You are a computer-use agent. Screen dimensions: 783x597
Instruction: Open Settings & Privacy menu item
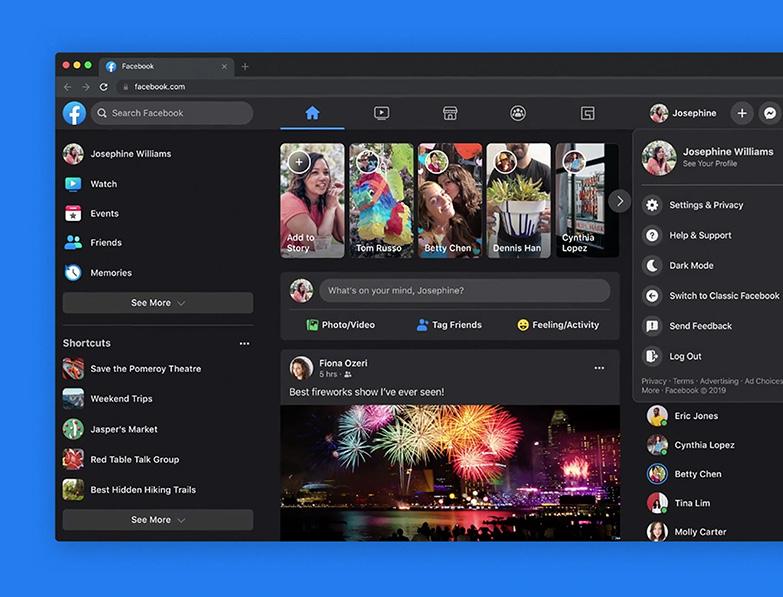(712, 205)
